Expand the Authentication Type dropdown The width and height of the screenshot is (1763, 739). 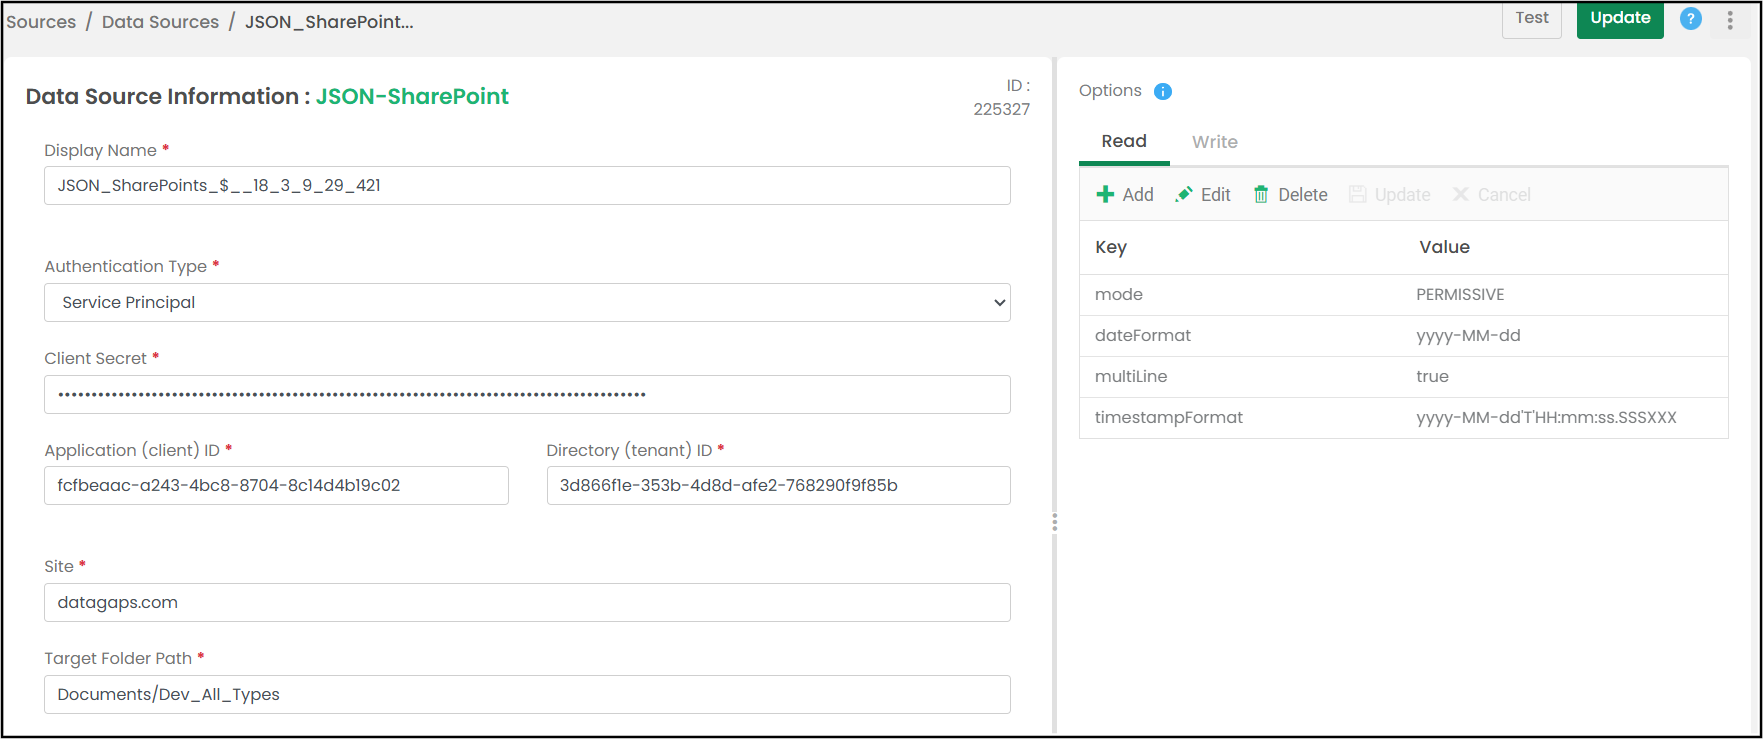click(527, 303)
